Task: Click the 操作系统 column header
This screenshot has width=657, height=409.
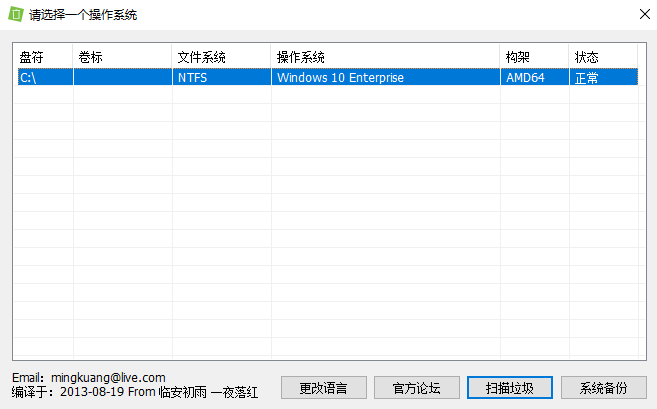Action: coord(385,57)
